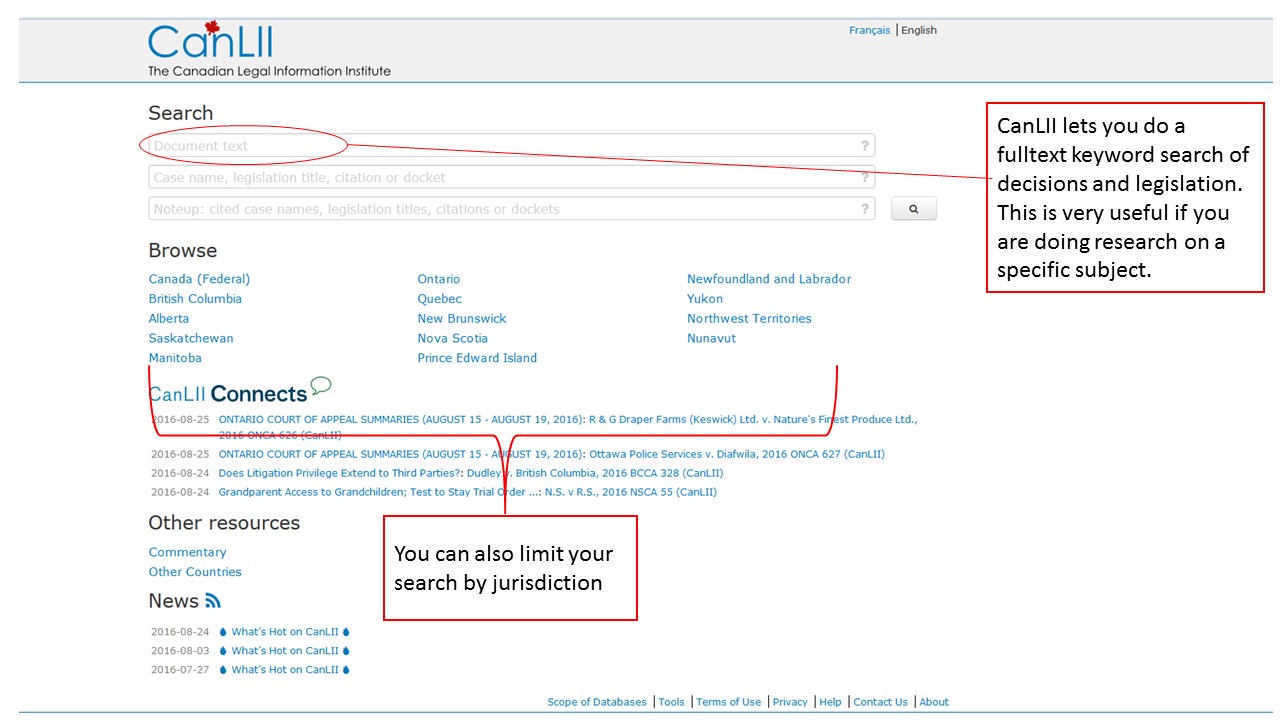Image resolution: width=1280 pixels, height=720 pixels.
Task: Open Terms of Use footer link
Action: (x=728, y=702)
